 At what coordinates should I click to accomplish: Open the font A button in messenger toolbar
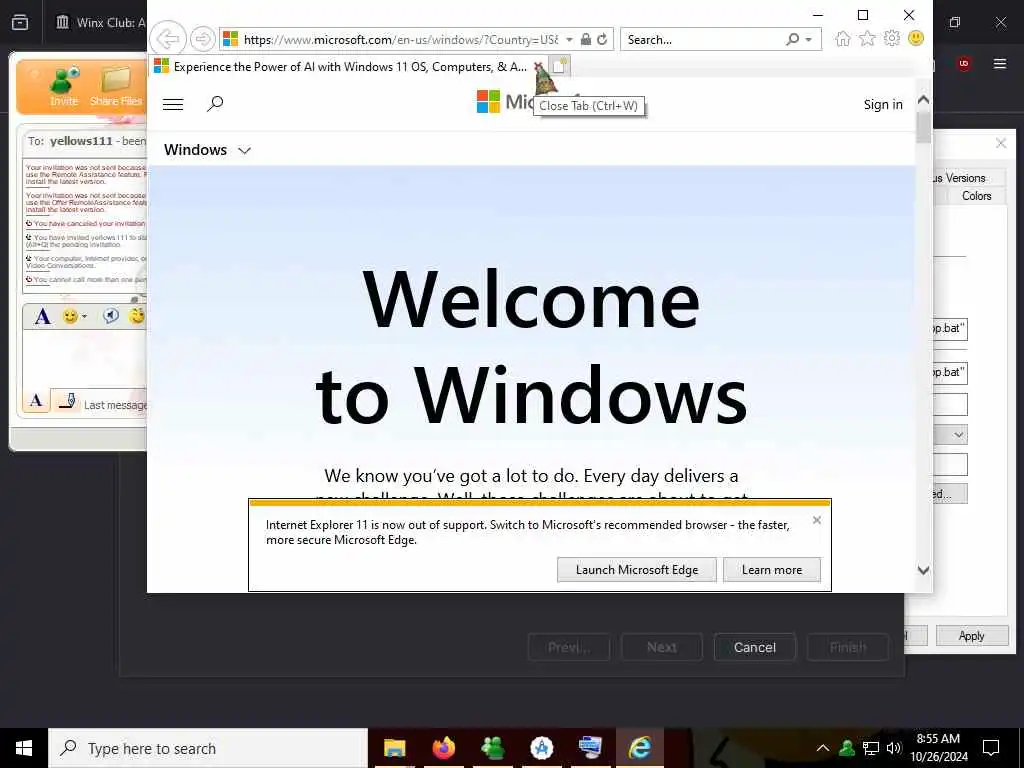click(x=42, y=317)
